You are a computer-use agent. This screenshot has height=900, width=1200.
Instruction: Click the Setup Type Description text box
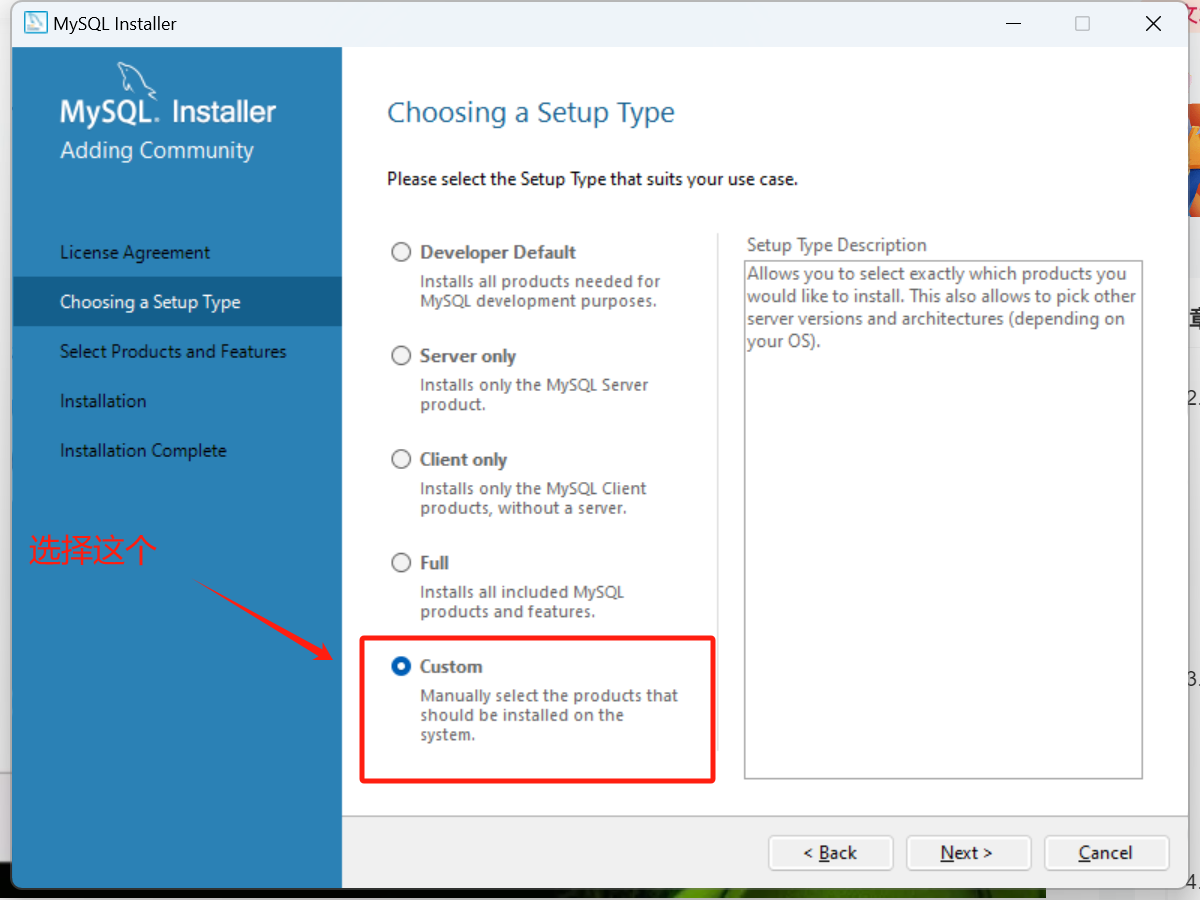tap(943, 519)
